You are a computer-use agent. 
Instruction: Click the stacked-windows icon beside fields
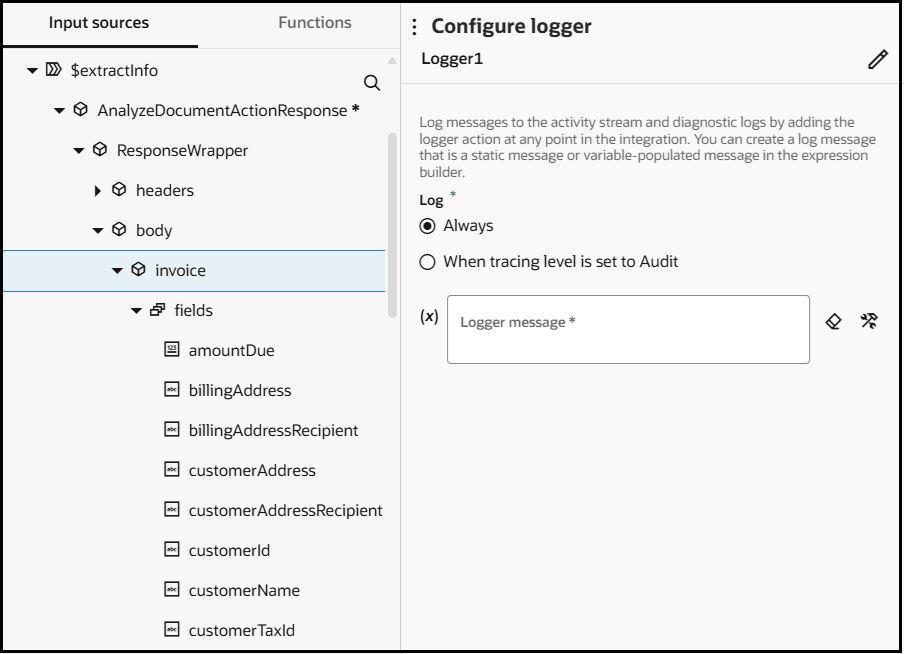[x=157, y=310]
